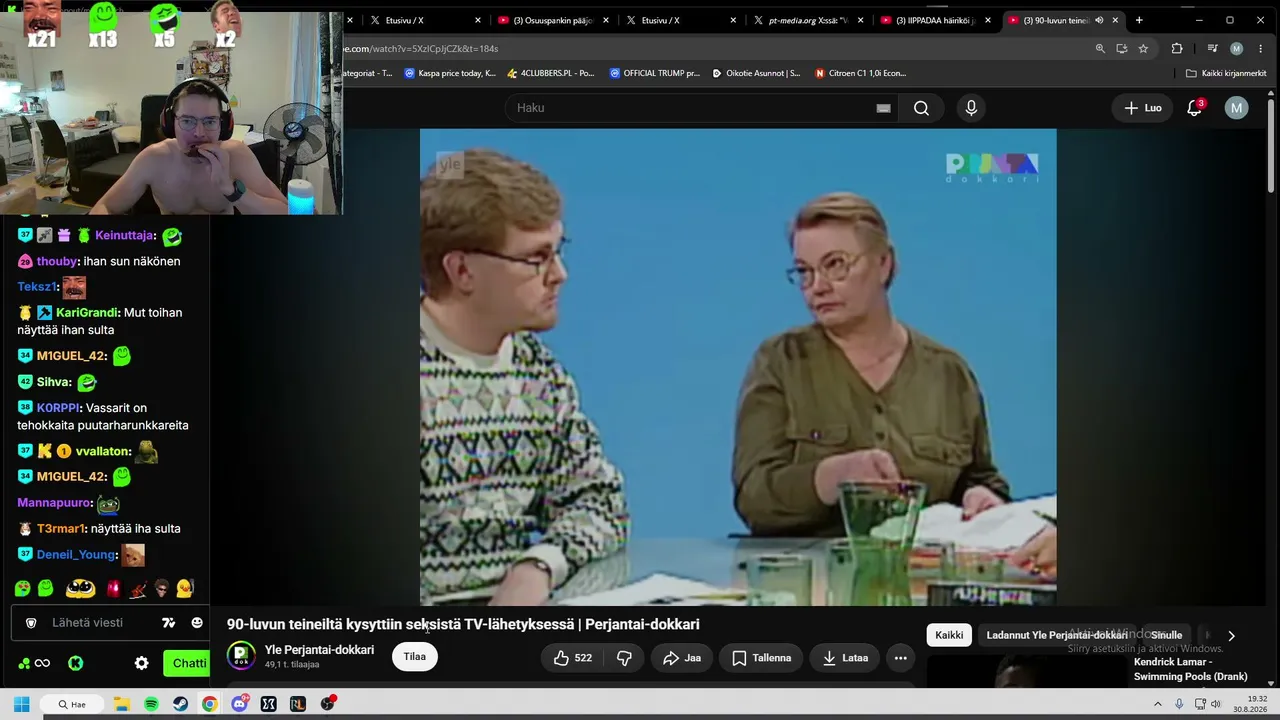
Task: Open more actions menu for the video
Action: 900,658
